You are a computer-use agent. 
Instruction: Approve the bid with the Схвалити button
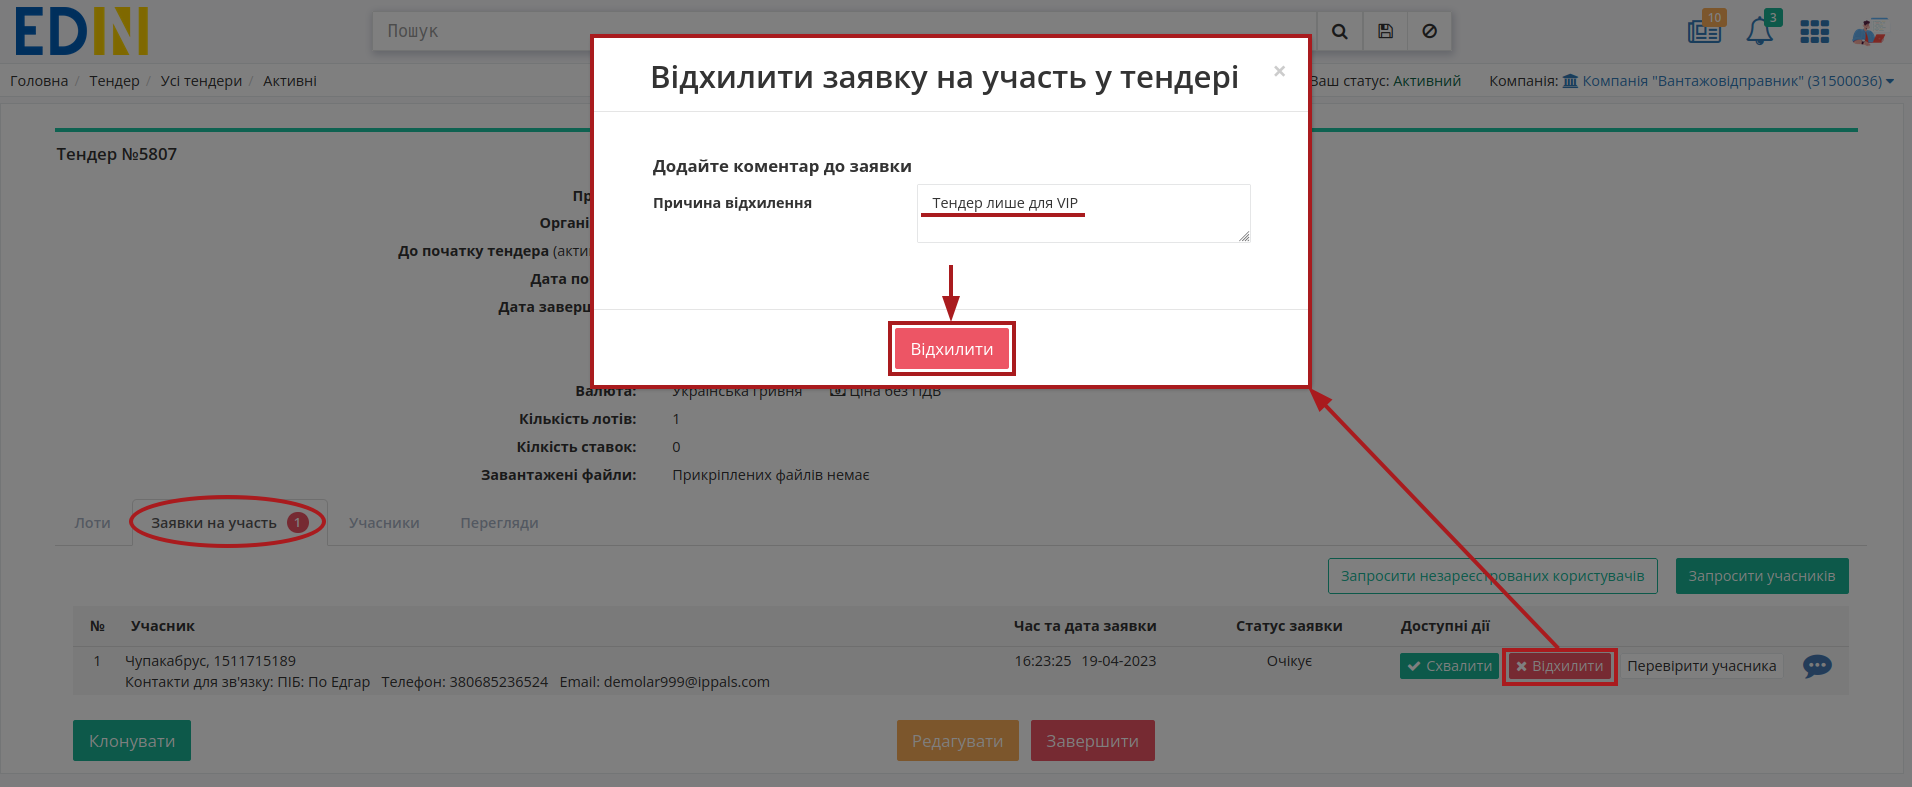point(1449,666)
